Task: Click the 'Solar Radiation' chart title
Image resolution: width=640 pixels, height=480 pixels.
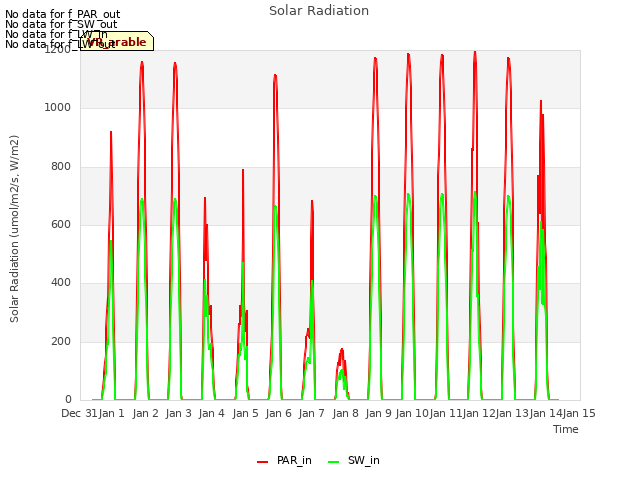Action: click(x=319, y=11)
